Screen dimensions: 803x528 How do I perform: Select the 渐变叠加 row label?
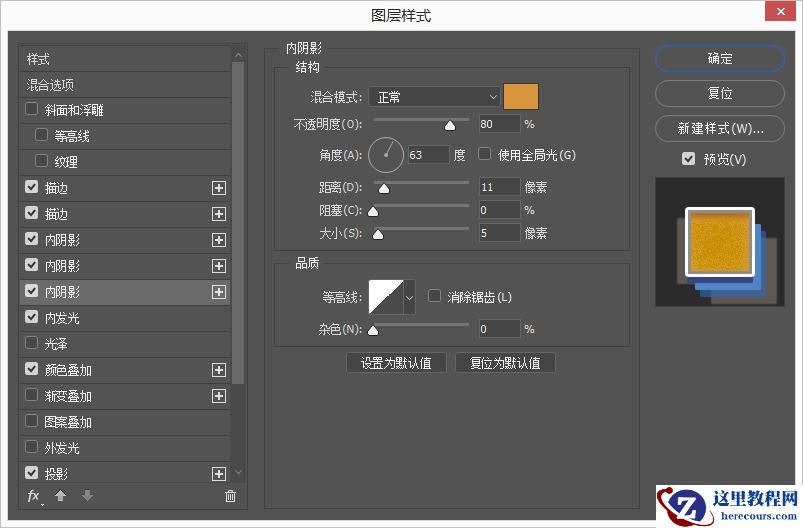coord(68,396)
